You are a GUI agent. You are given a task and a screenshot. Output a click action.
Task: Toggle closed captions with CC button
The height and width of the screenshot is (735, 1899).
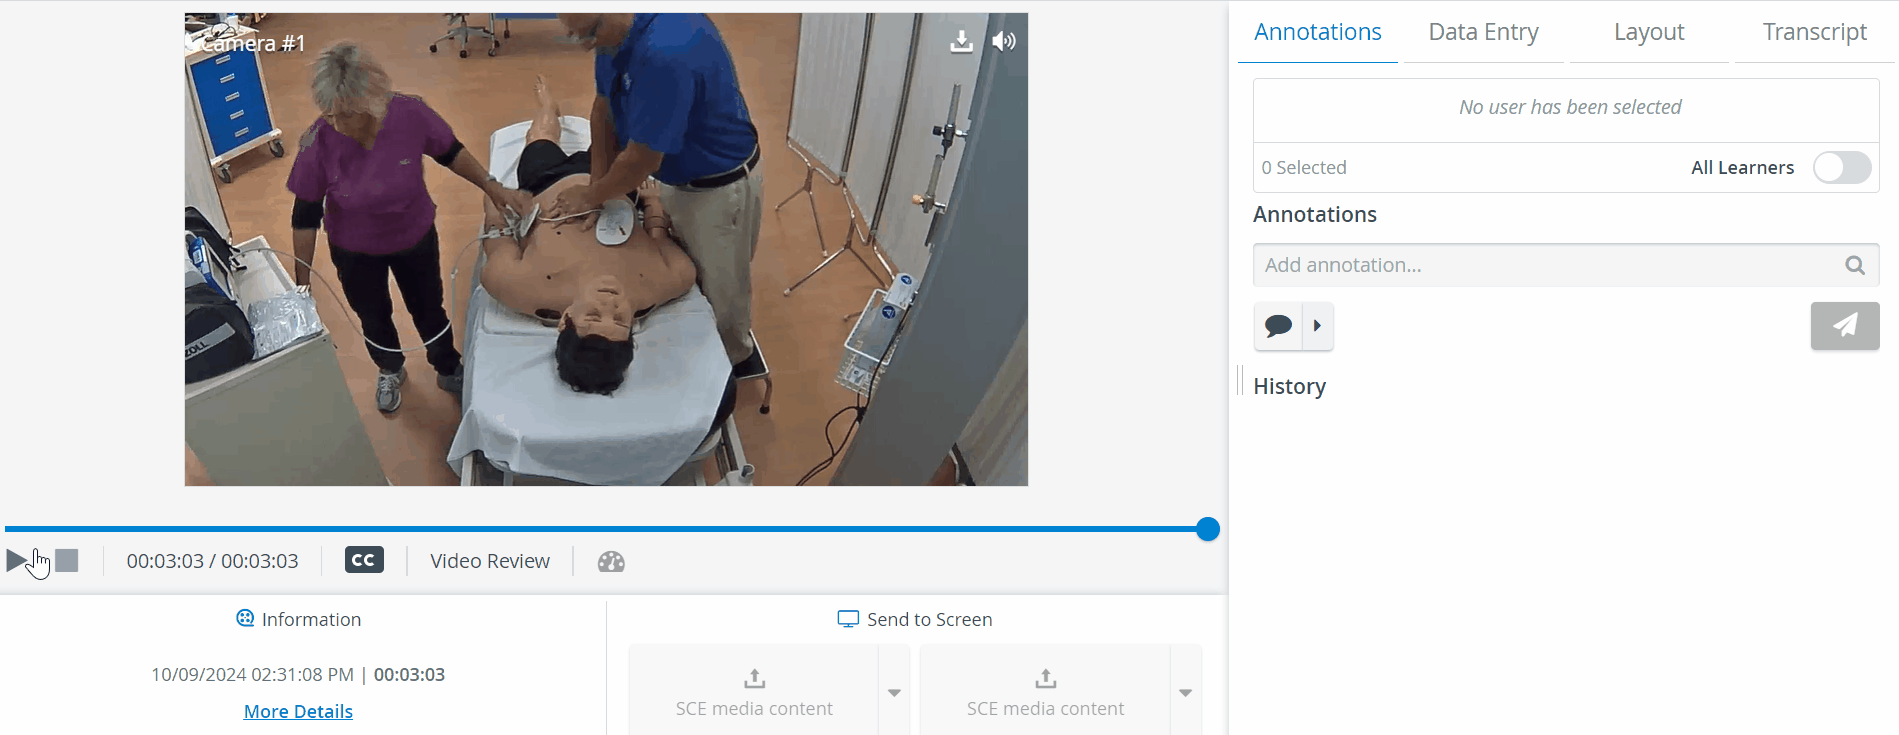(364, 560)
